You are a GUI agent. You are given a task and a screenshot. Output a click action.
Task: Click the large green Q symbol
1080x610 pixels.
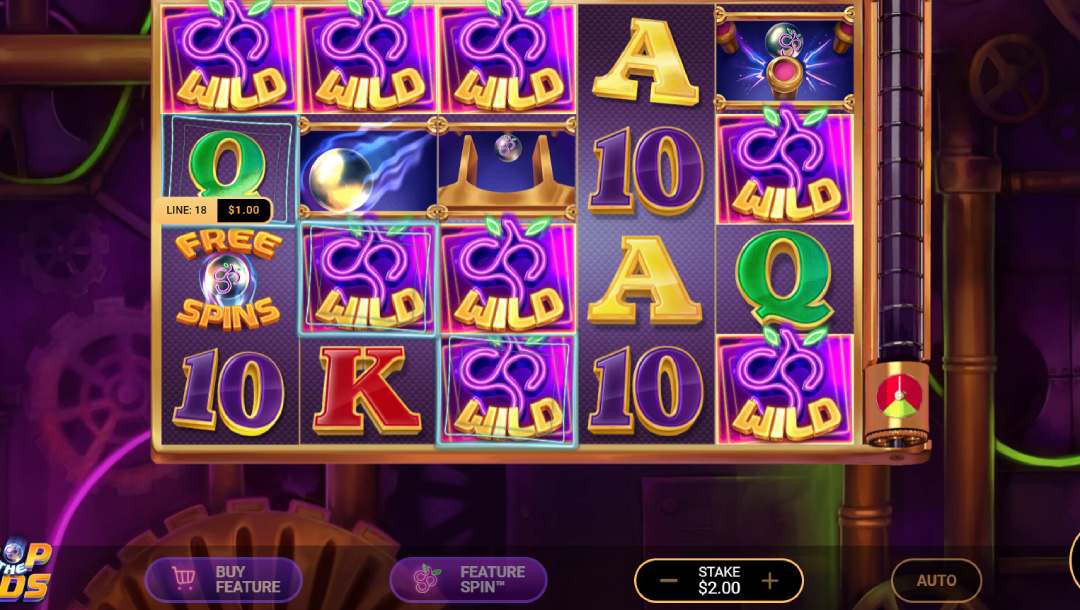click(x=785, y=278)
